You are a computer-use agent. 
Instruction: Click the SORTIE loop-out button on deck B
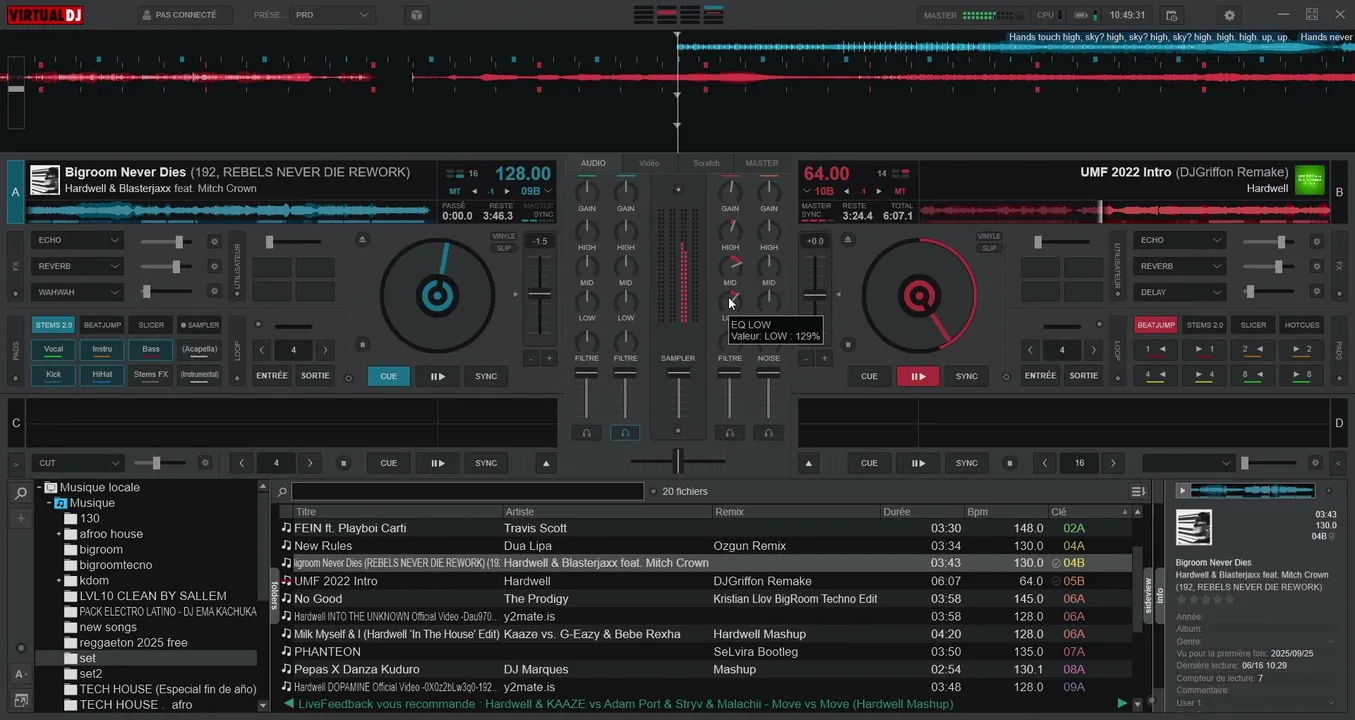tap(1084, 376)
